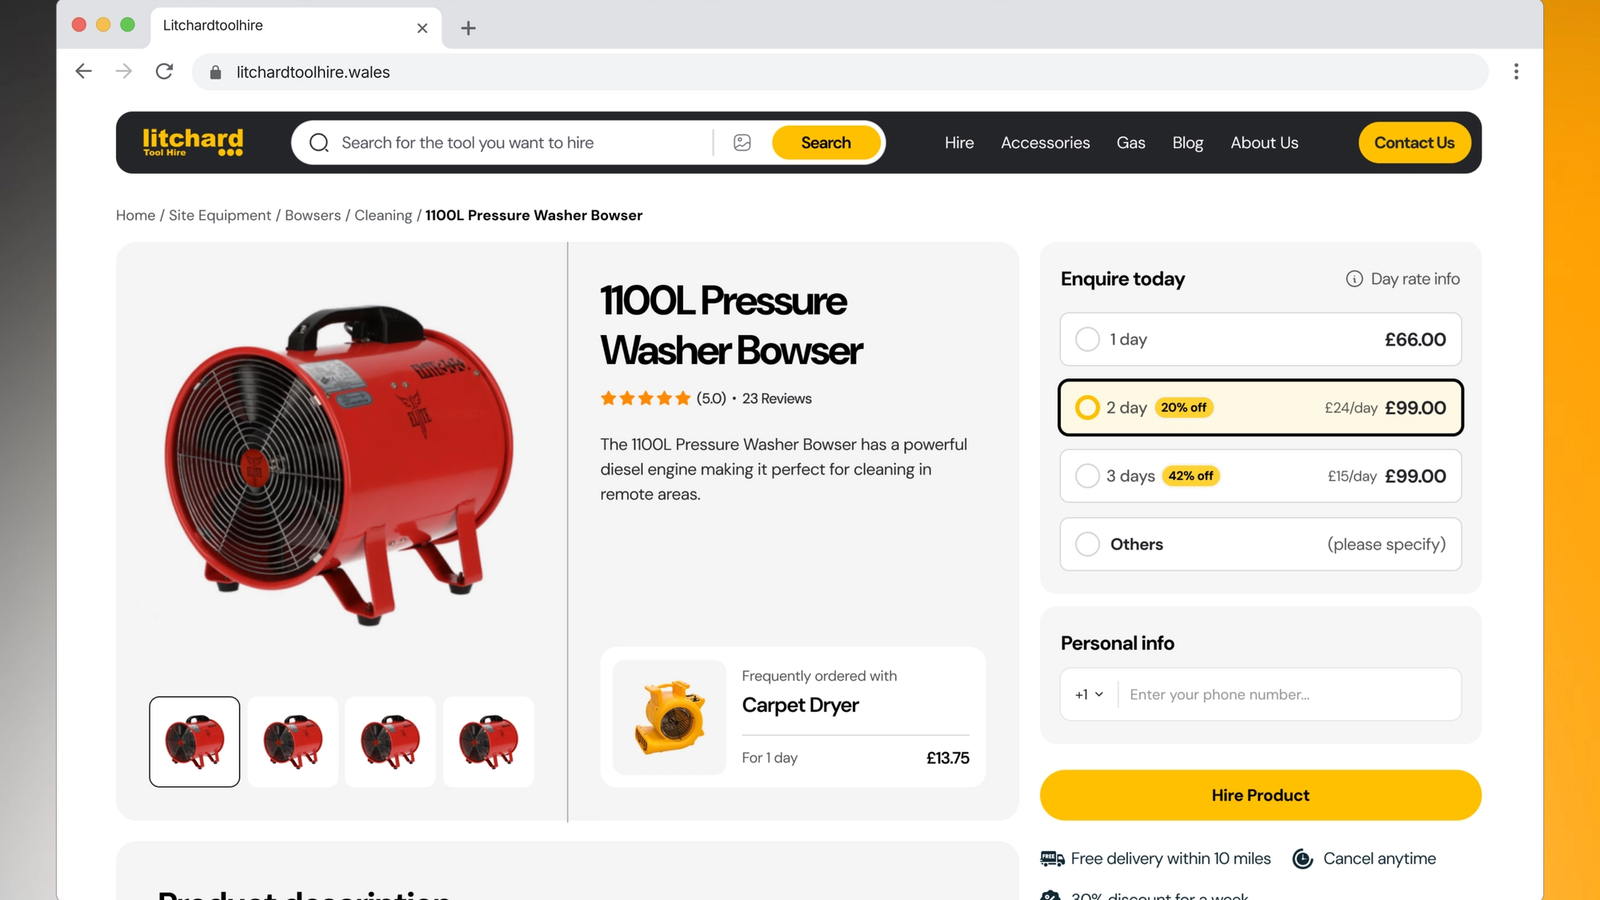1600x900 pixels.
Task: Open the Day rate info tooltip icon
Action: pyautogui.click(x=1355, y=279)
